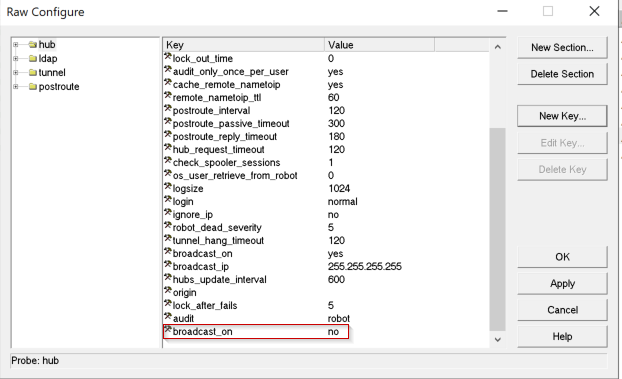Click the tunnel folder icon
Image resolution: width=622 pixels, height=379 pixels.
coord(33,73)
